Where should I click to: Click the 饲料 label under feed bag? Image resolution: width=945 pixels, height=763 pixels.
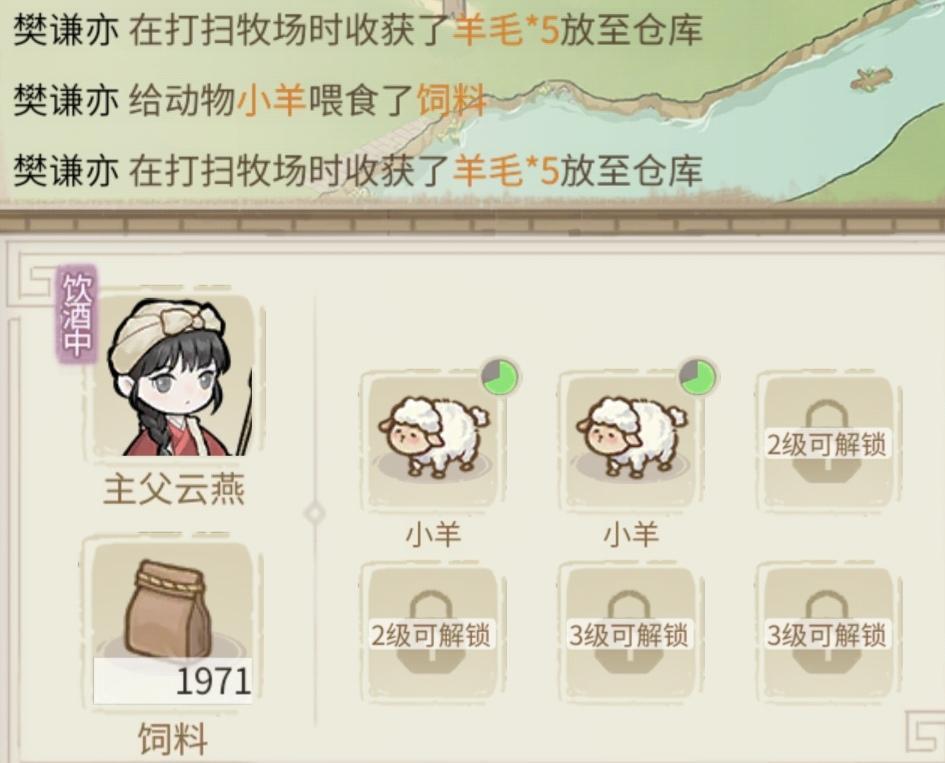point(173,738)
